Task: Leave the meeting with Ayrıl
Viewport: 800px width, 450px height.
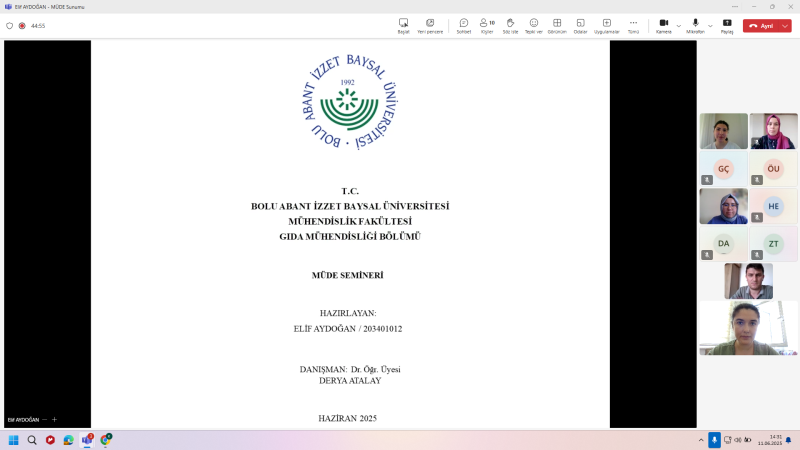Action: point(761,26)
